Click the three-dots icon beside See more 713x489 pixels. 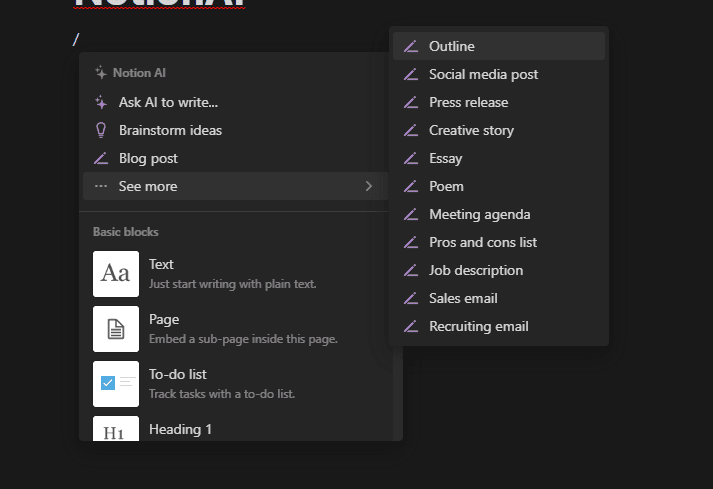coord(101,186)
